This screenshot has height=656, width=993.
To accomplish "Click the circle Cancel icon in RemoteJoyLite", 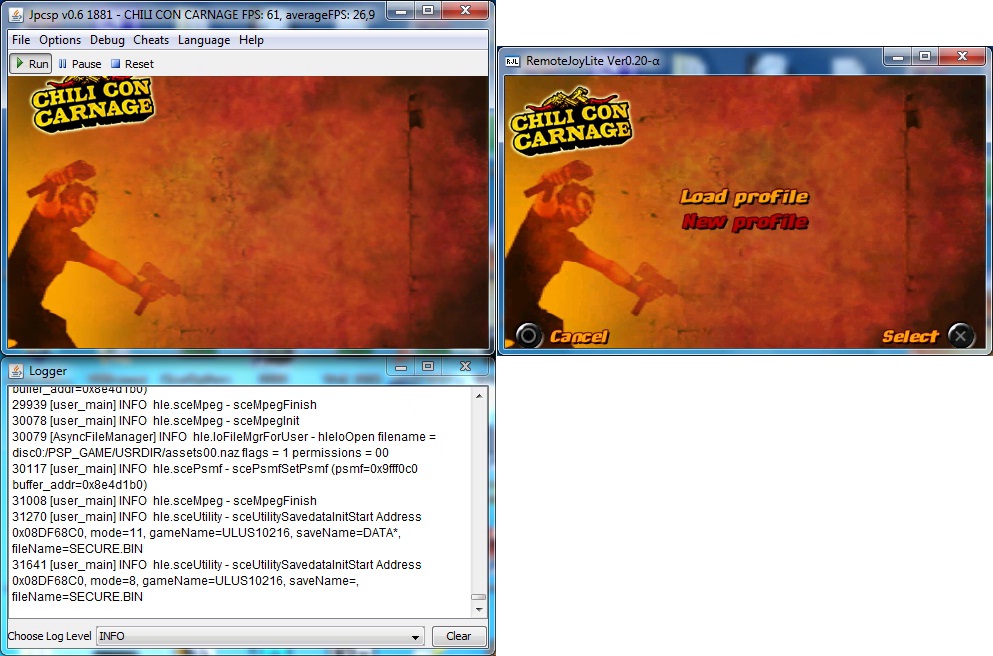I will point(528,336).
